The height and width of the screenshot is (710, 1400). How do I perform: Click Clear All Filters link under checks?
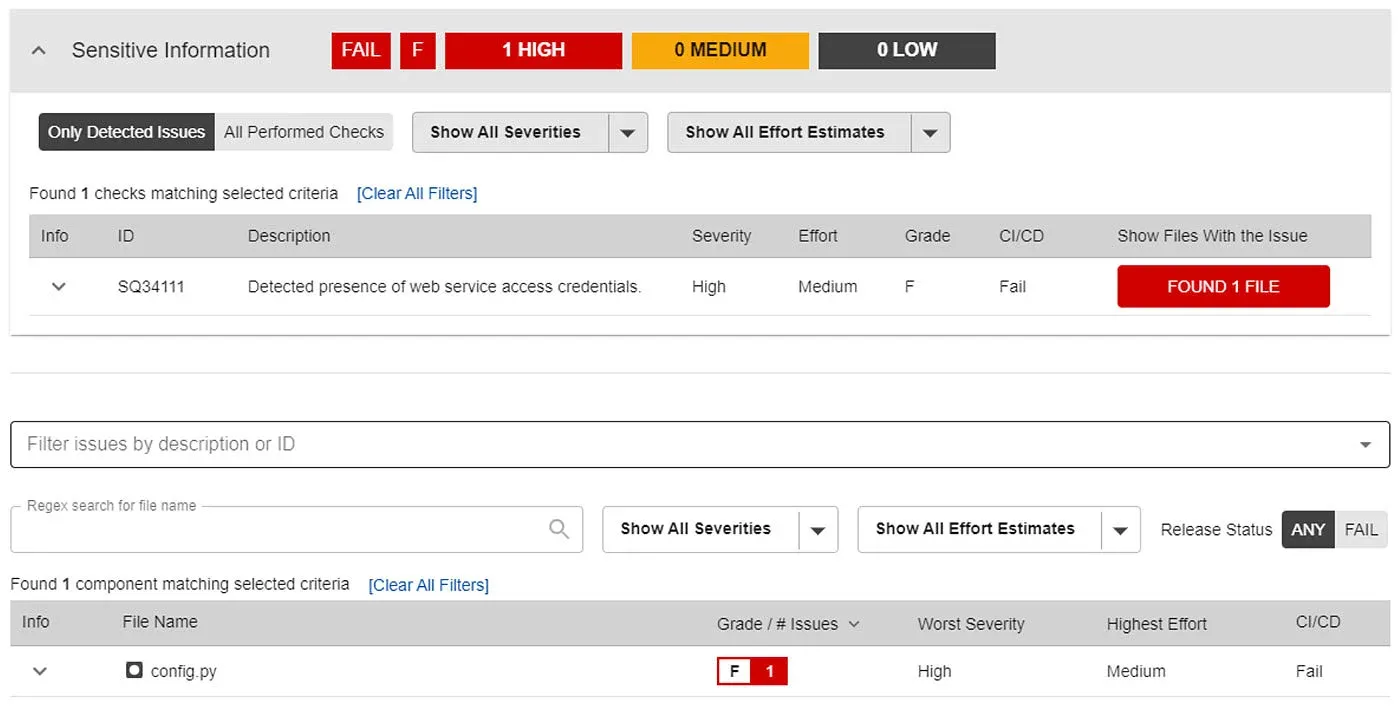pyautogui.click(x=417, y=193)
